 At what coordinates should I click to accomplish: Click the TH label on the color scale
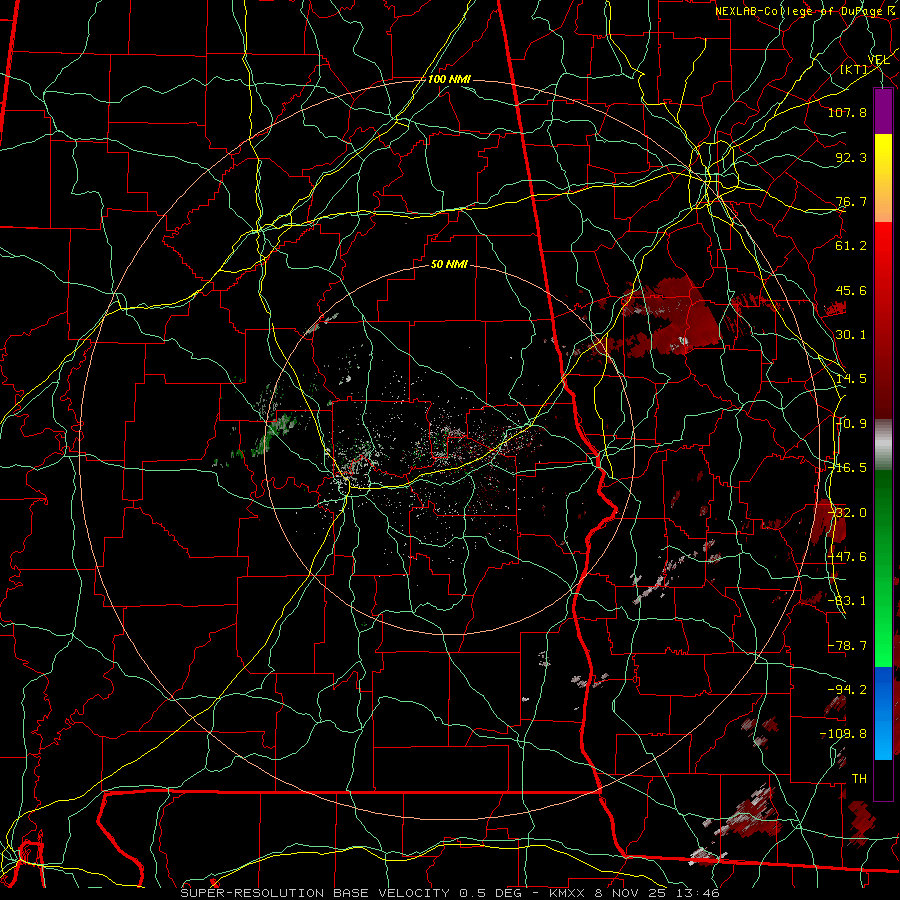pyautogui.click(x=859, y=779)
